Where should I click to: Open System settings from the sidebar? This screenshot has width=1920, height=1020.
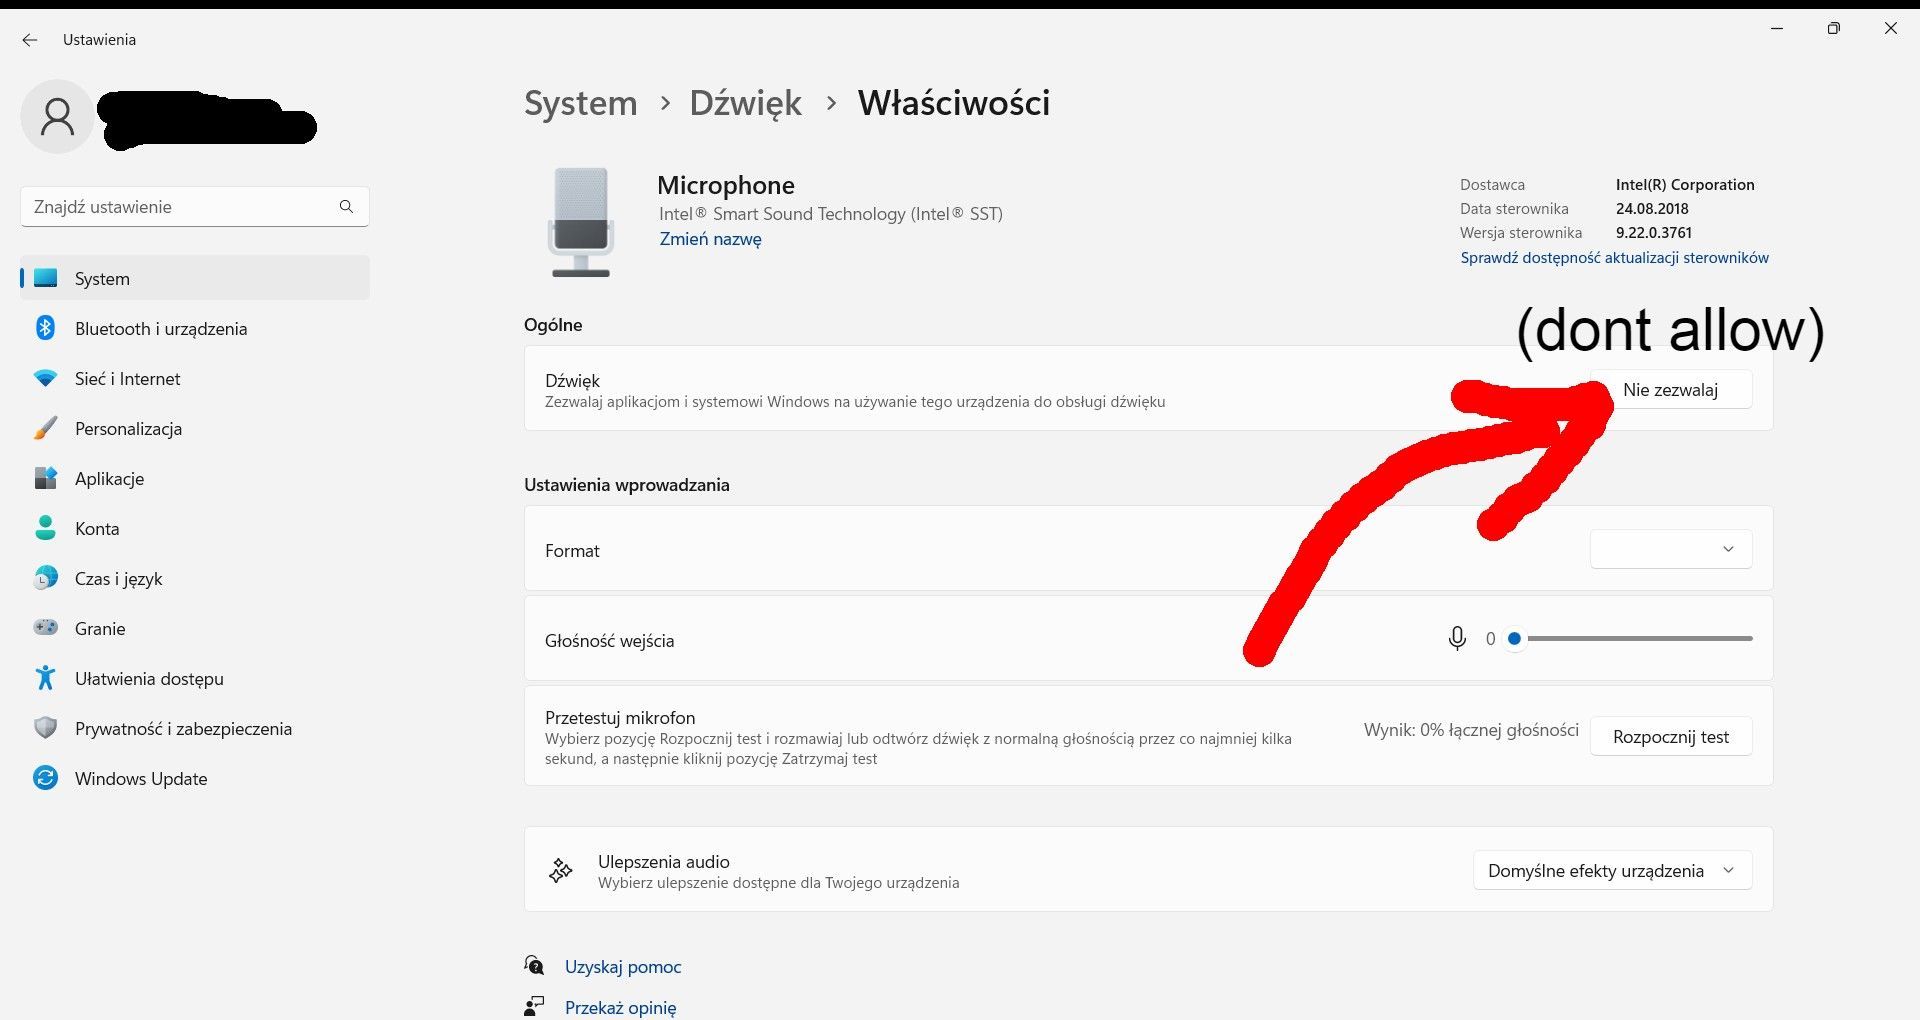click(101, 278)
